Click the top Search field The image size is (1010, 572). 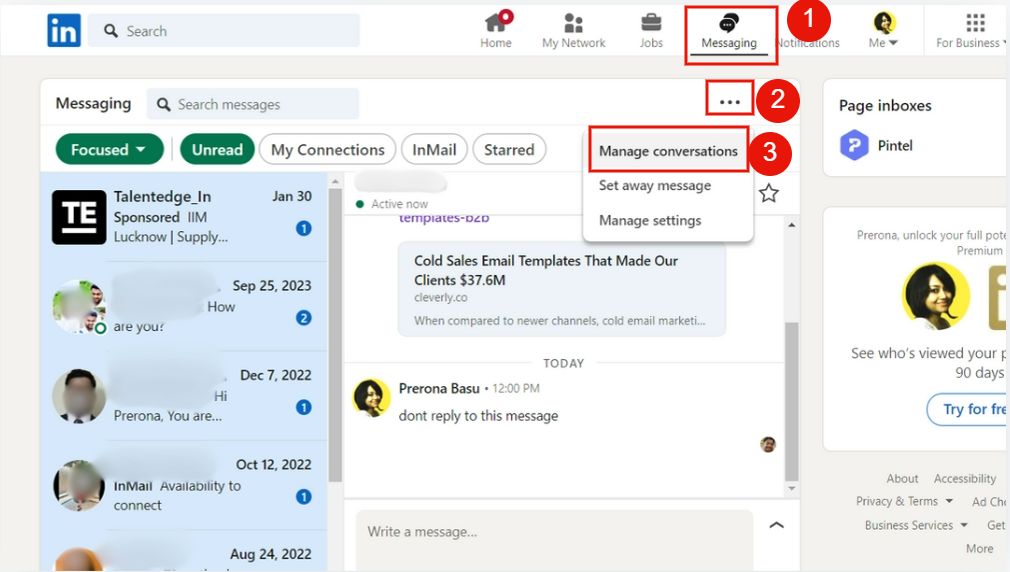[224, 31]
